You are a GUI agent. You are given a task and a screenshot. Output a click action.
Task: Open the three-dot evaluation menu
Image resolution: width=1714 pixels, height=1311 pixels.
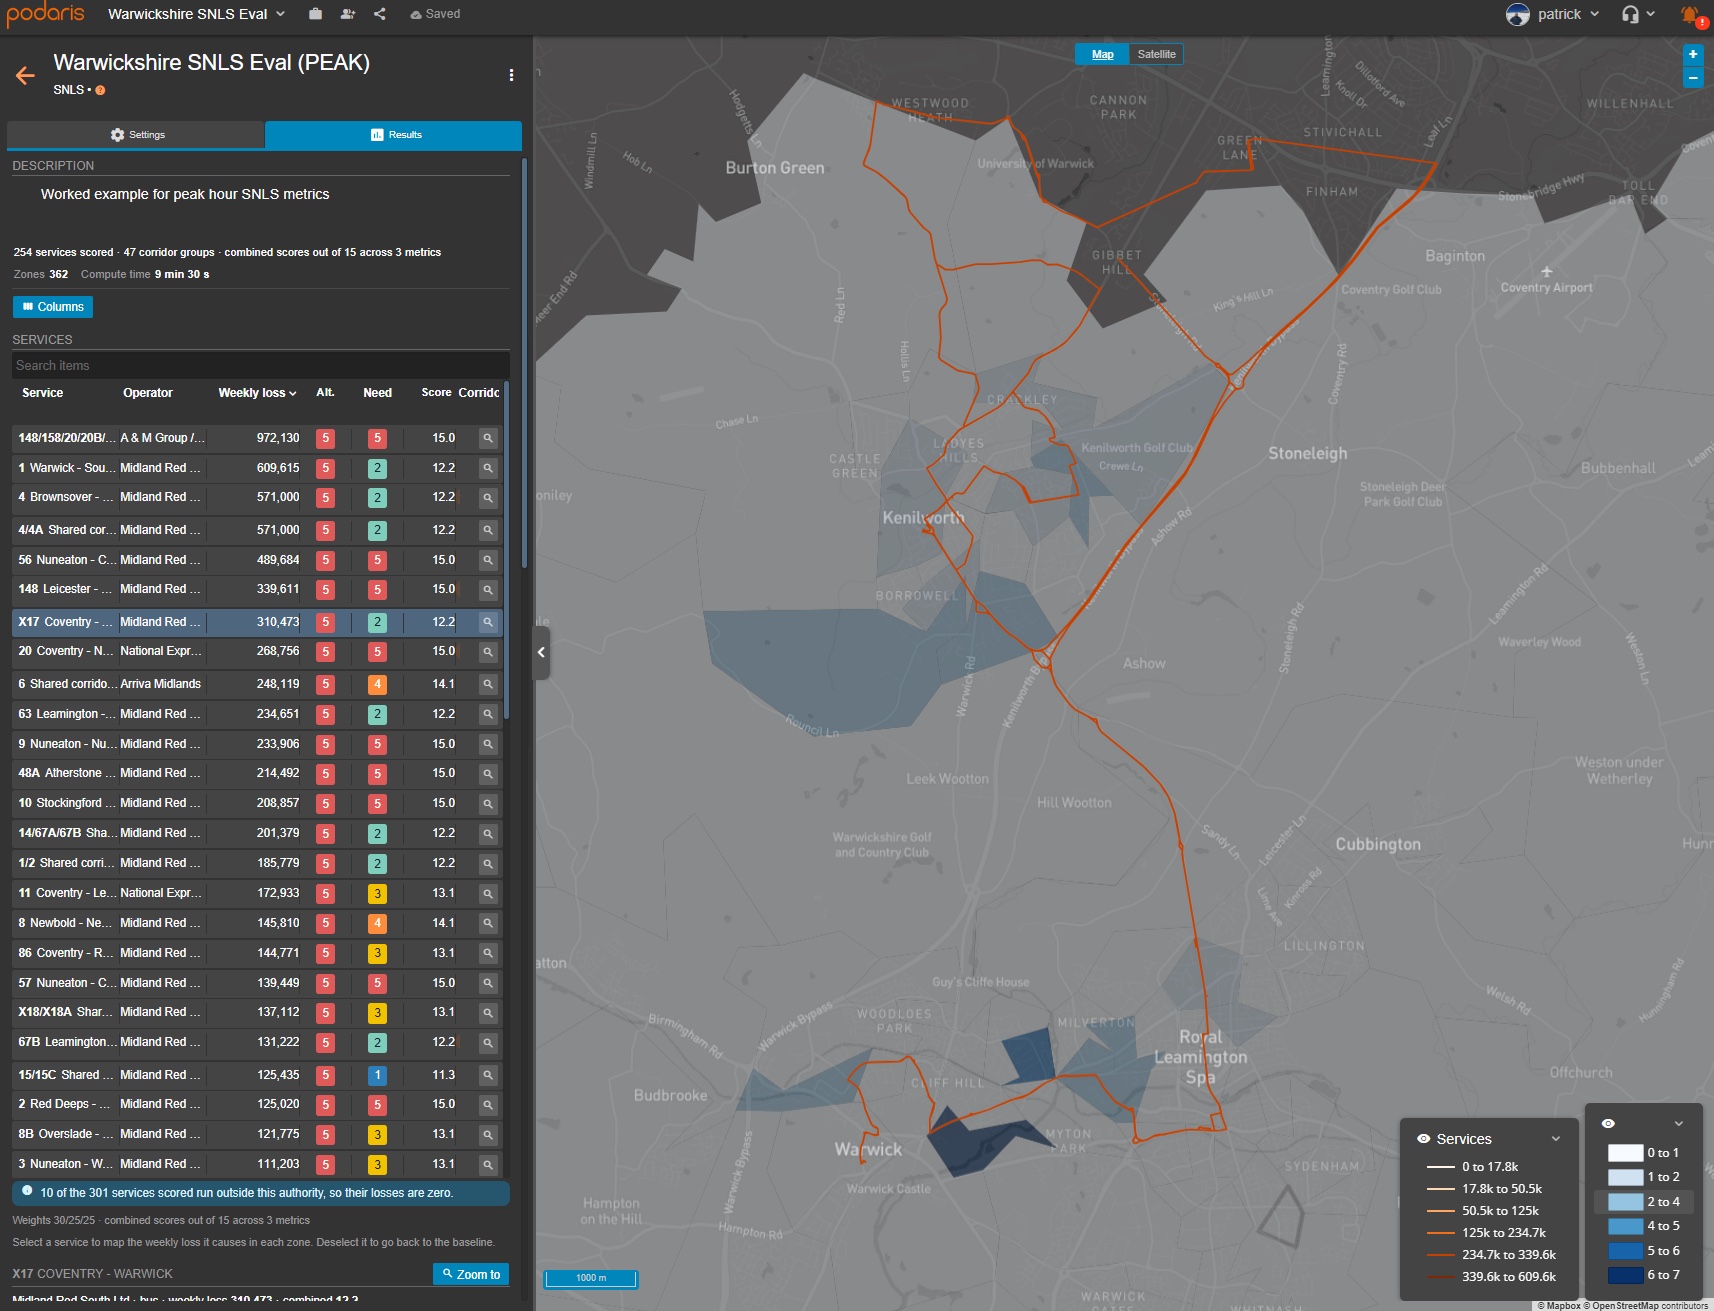coord(511,75)
